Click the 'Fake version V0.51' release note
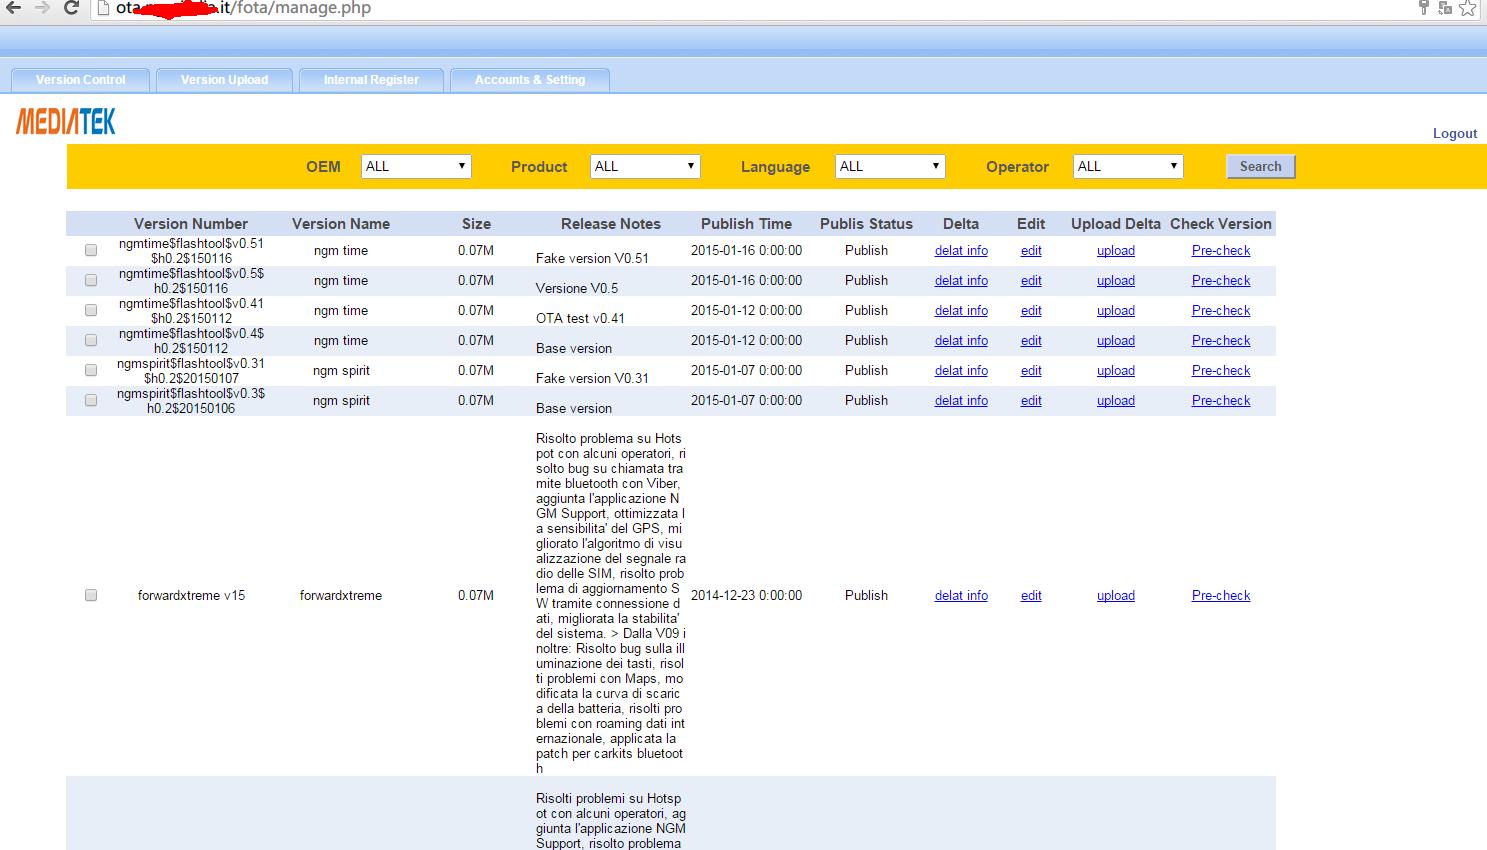This screenshot has height=850, width=1487. [x=592, y=258]
